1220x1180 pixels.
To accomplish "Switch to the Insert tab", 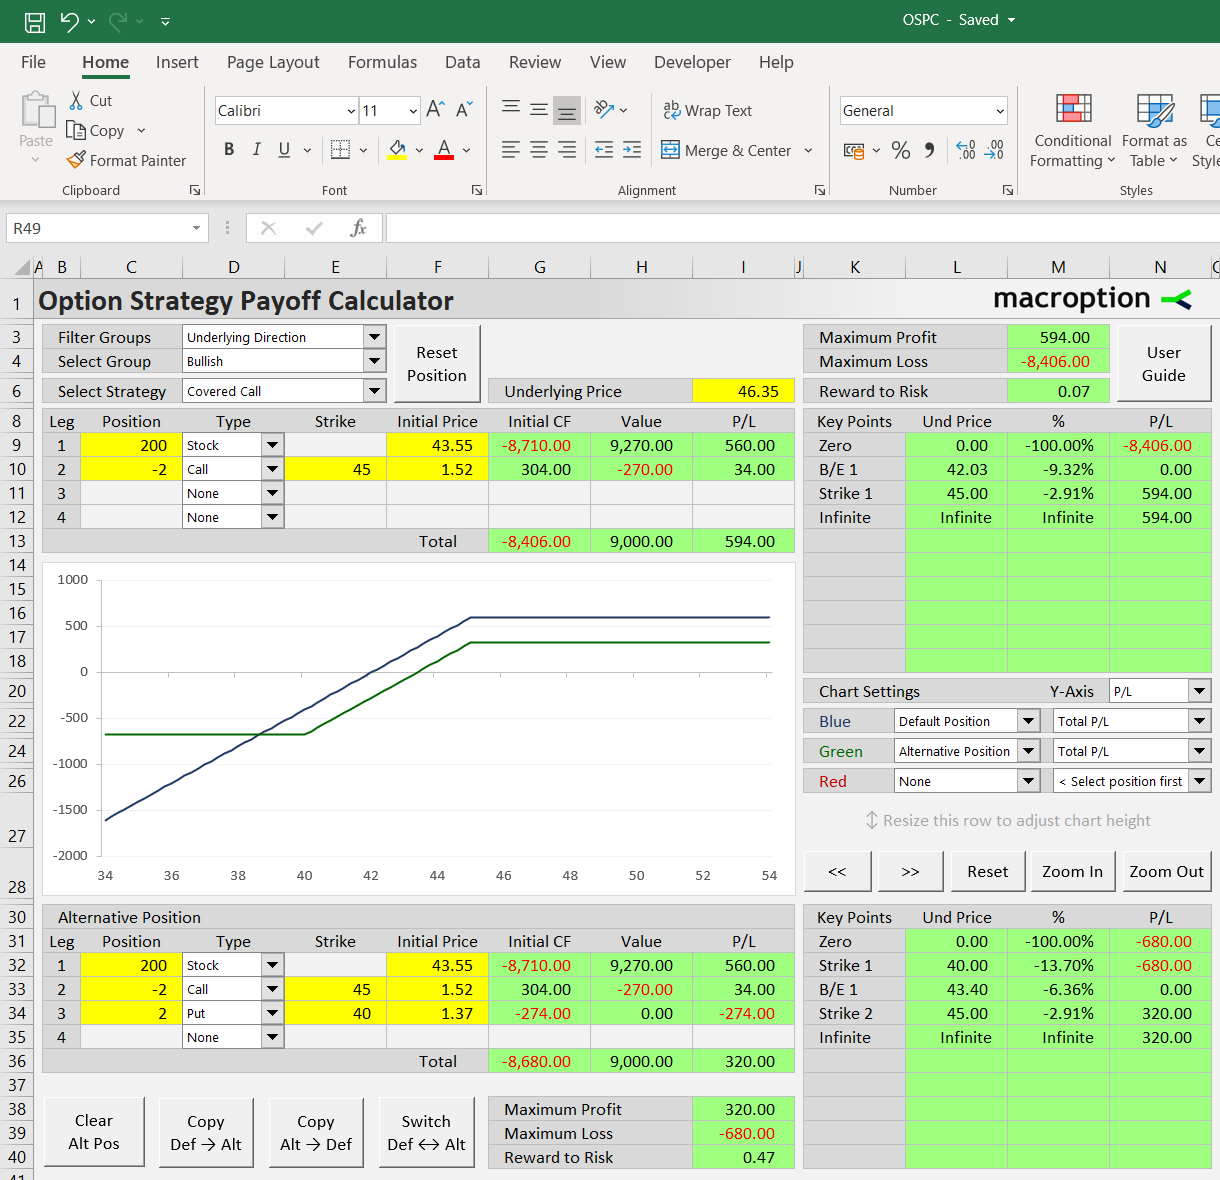I will 177,62.
